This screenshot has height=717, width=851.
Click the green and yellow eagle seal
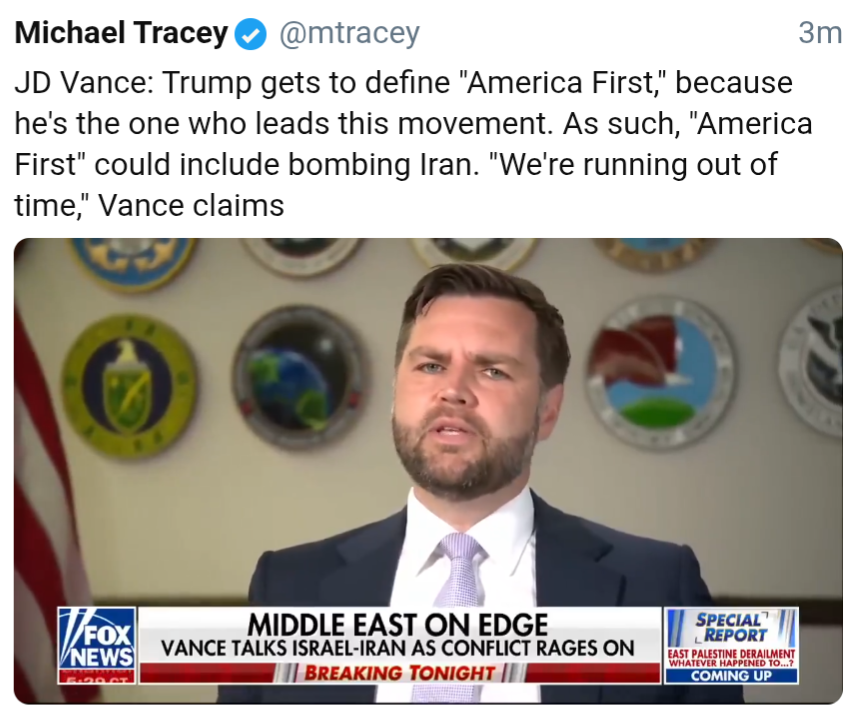pos(129,386)
